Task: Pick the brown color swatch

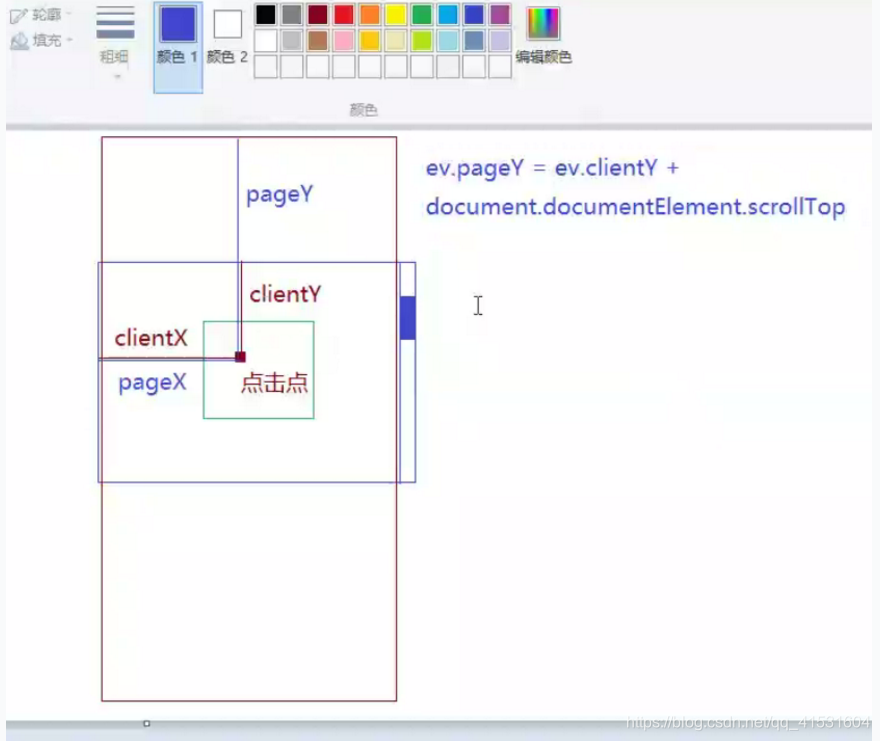Action: tap(318, 40)
